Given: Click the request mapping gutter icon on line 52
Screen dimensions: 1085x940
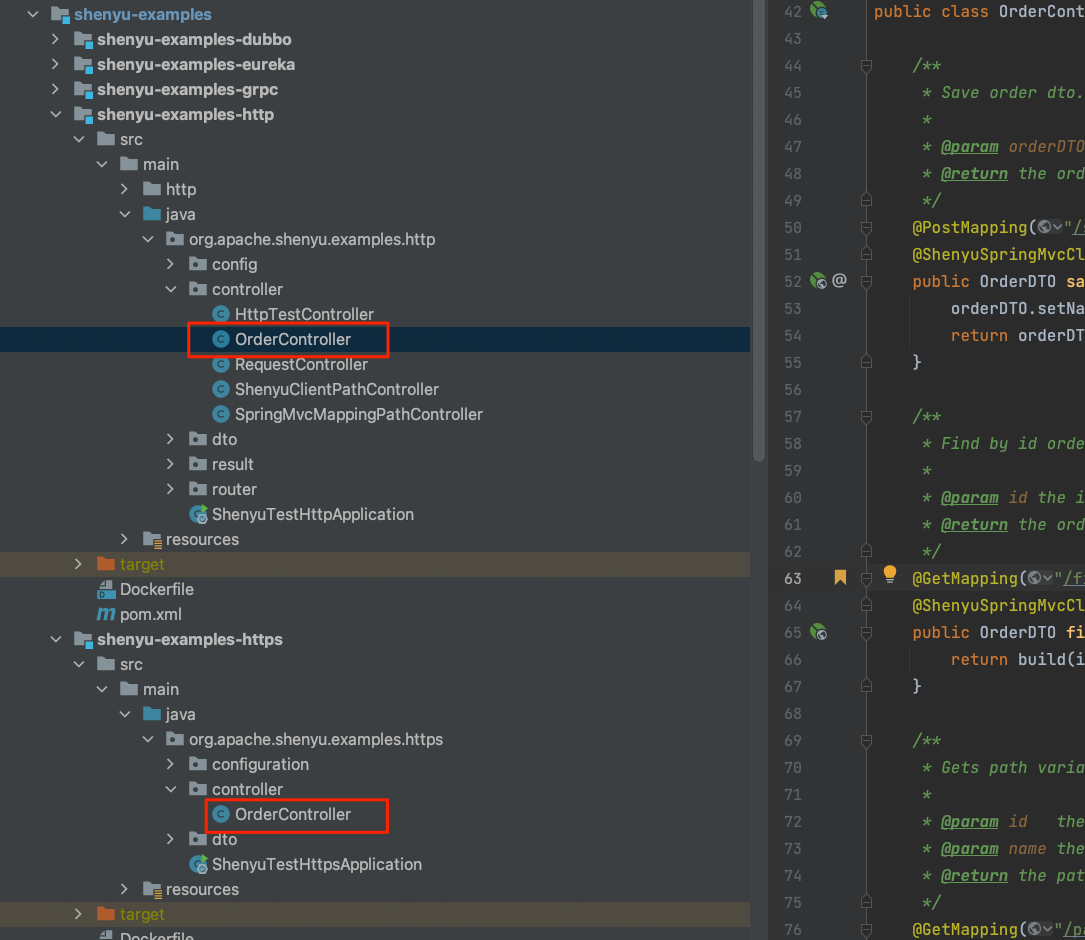Looking at the screenshot, I should tap(819, 280).
